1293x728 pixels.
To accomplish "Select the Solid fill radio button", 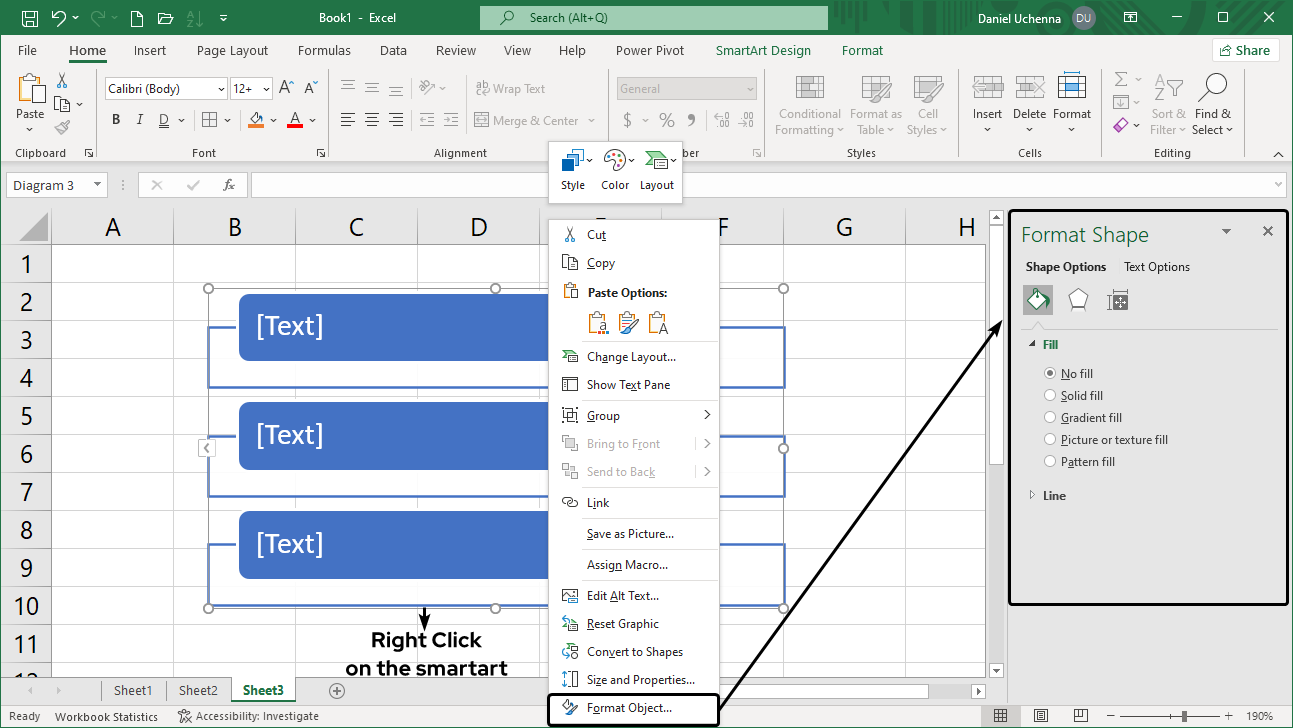I will coord(1050,396).
